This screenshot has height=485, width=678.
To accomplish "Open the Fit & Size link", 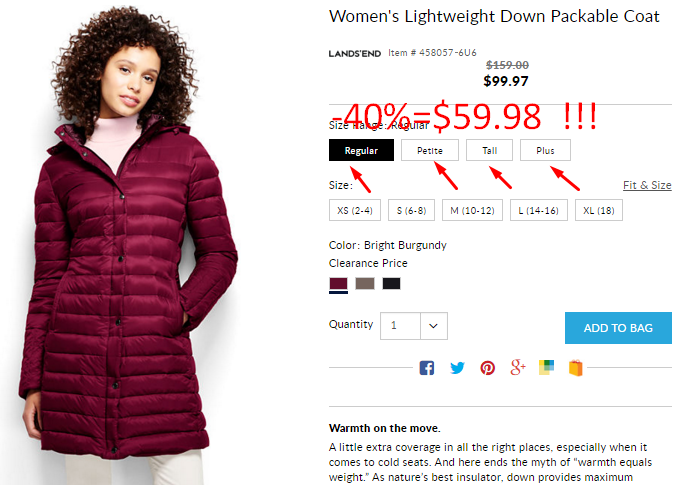I will tap(647, 185).
